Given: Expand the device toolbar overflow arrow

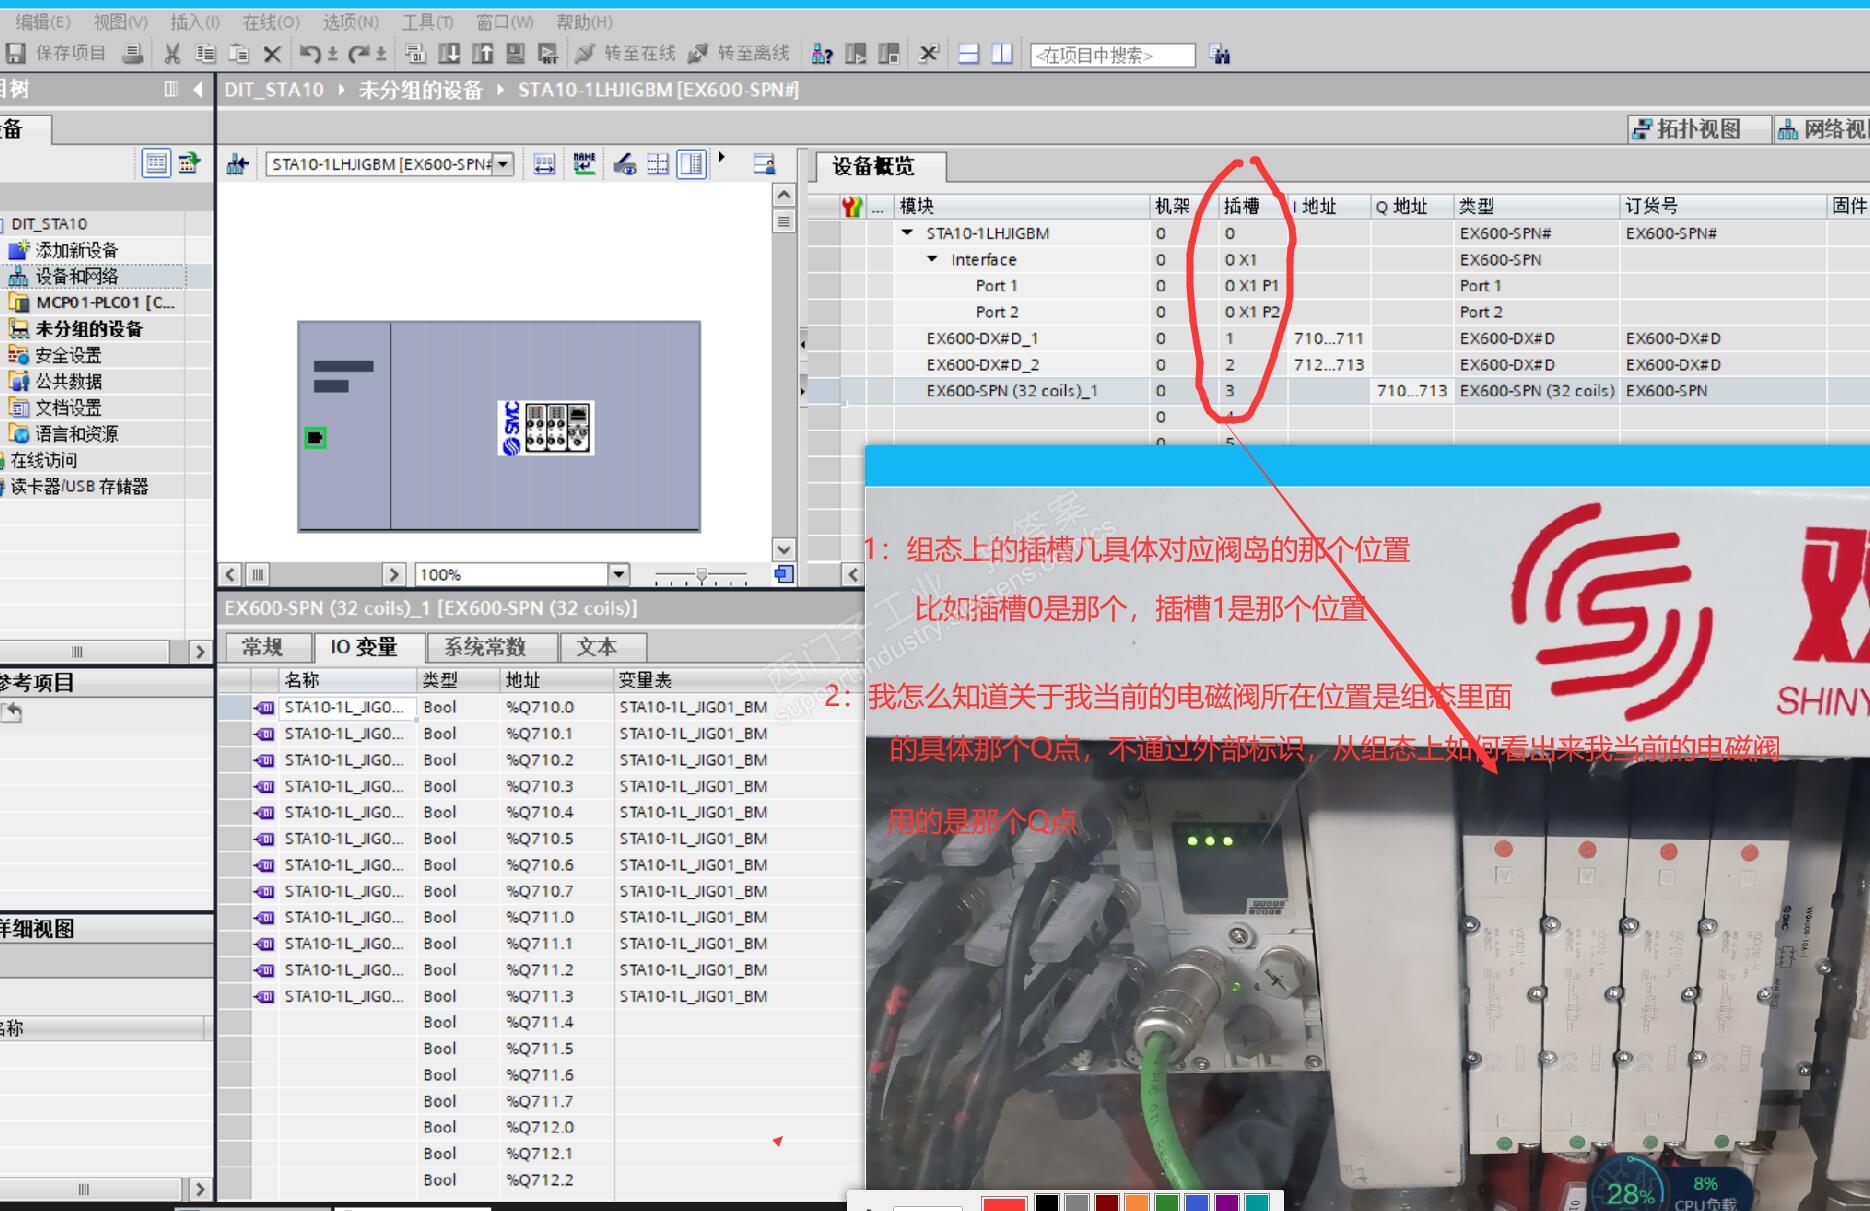Looking at the screenshot, I should [721, 158].
